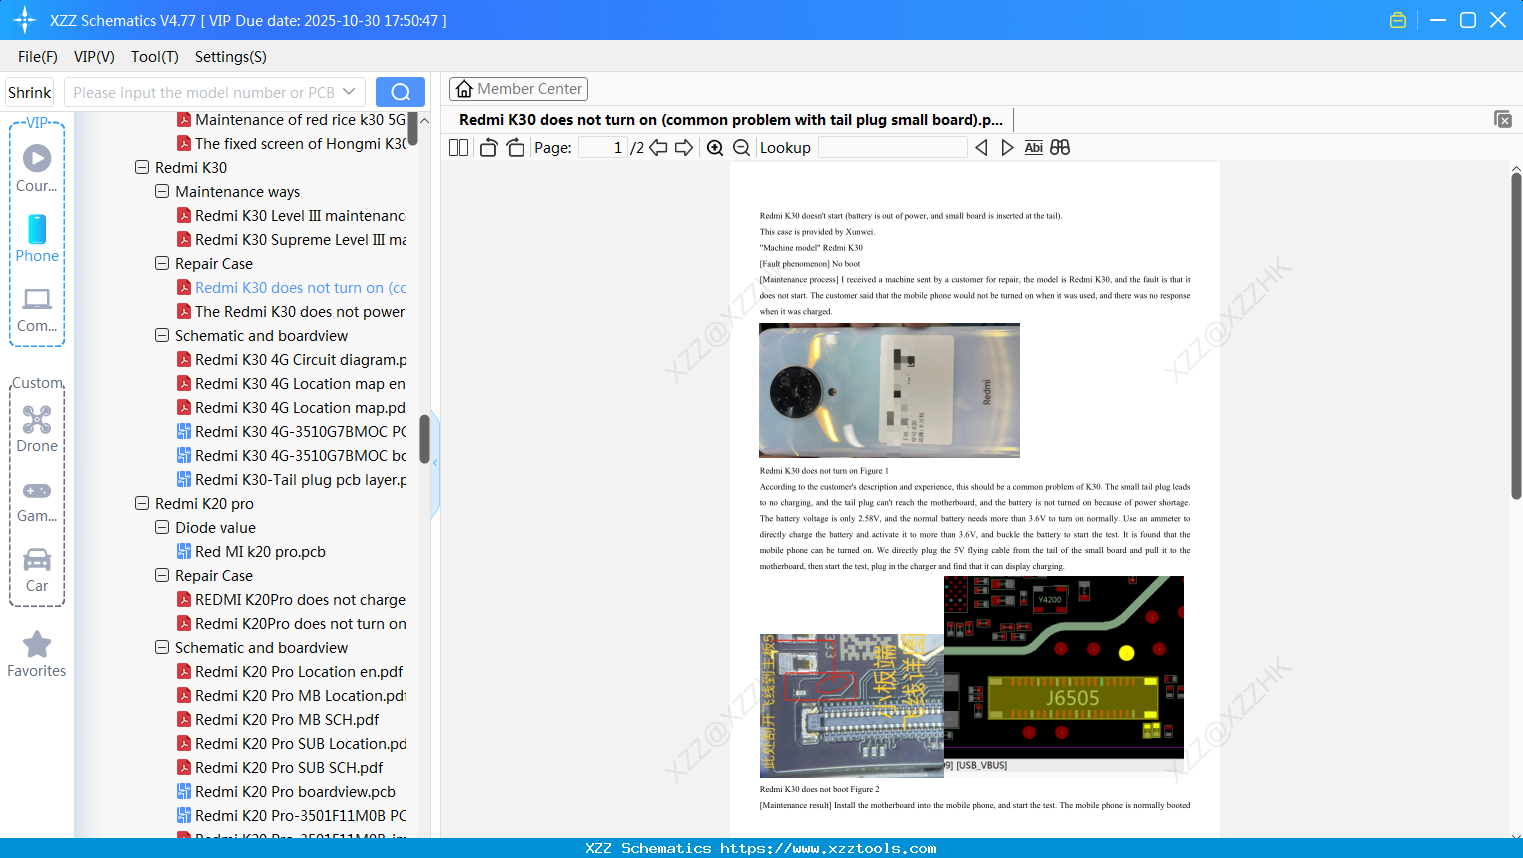The height and width of the screenshot is (858, 1523).
Task: Find next lookup match
Action: [x=1007, y=148]
